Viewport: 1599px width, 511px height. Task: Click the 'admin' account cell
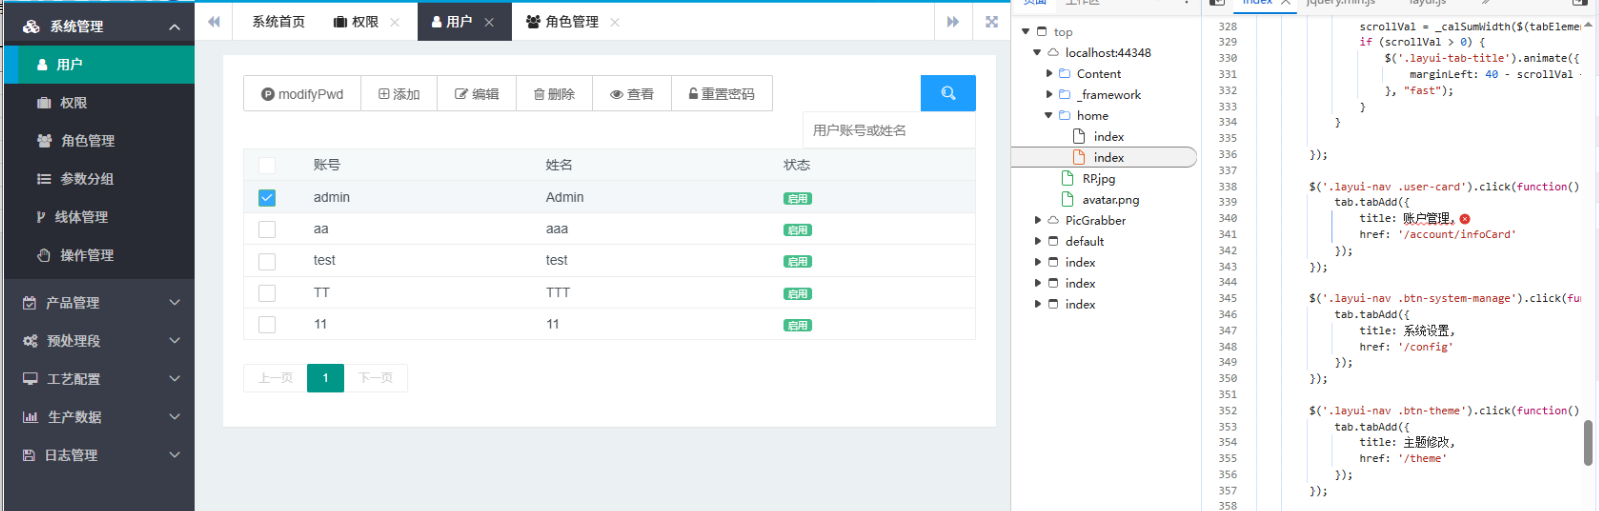point(332,198)
